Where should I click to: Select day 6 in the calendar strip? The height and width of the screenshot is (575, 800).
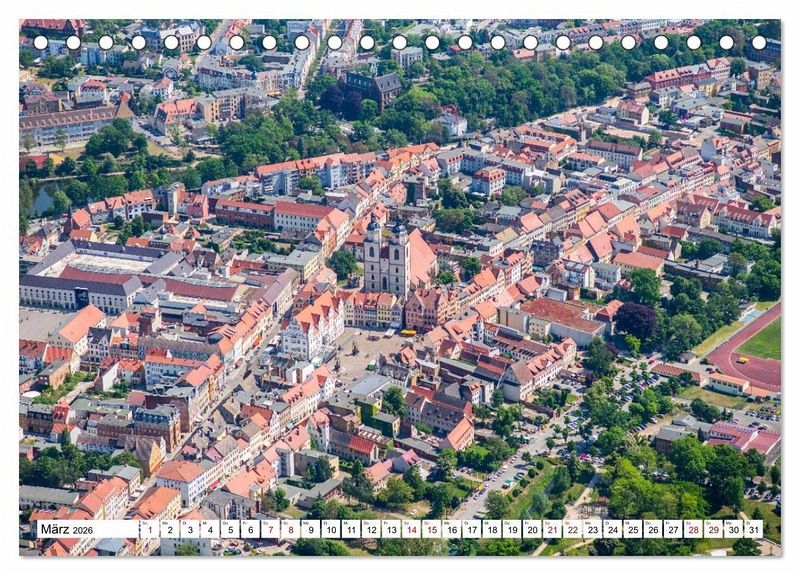pyautogui.click(x=250, y=529)
